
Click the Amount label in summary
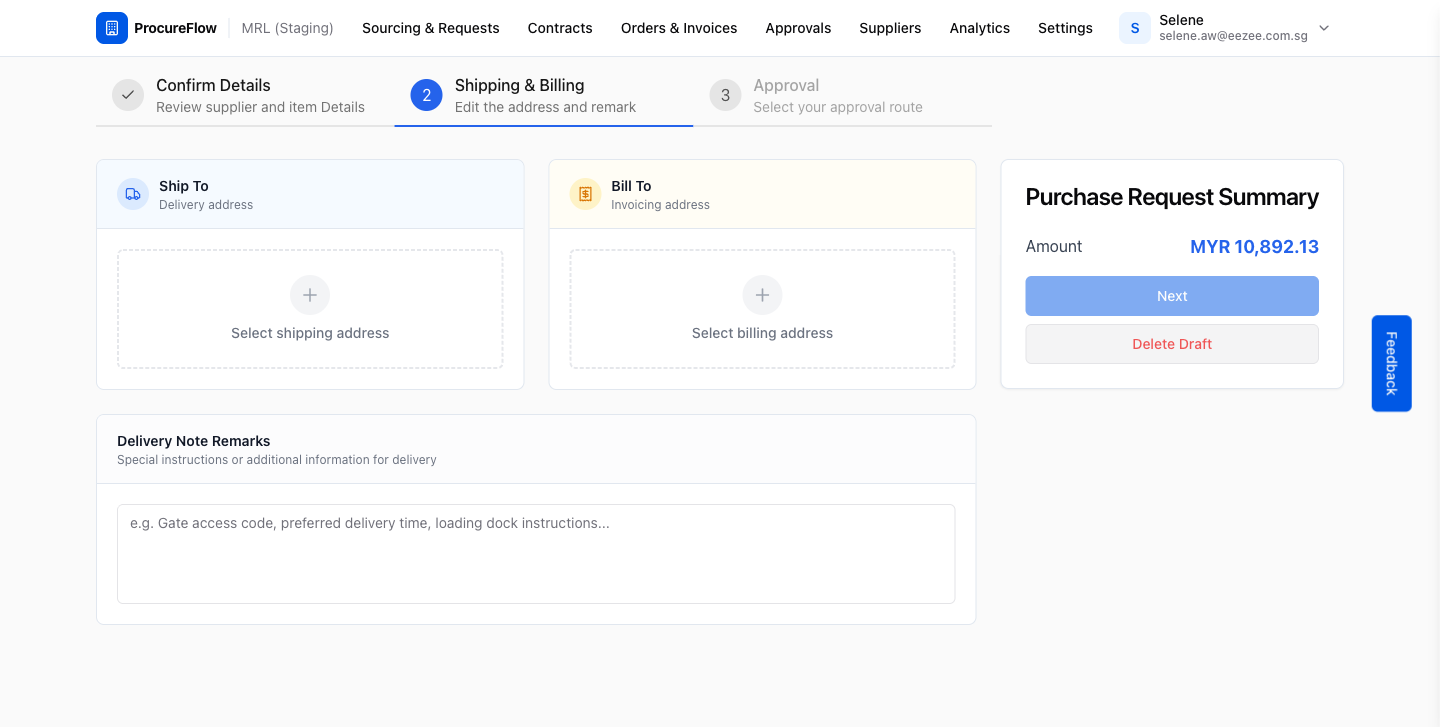point(1054,246)
